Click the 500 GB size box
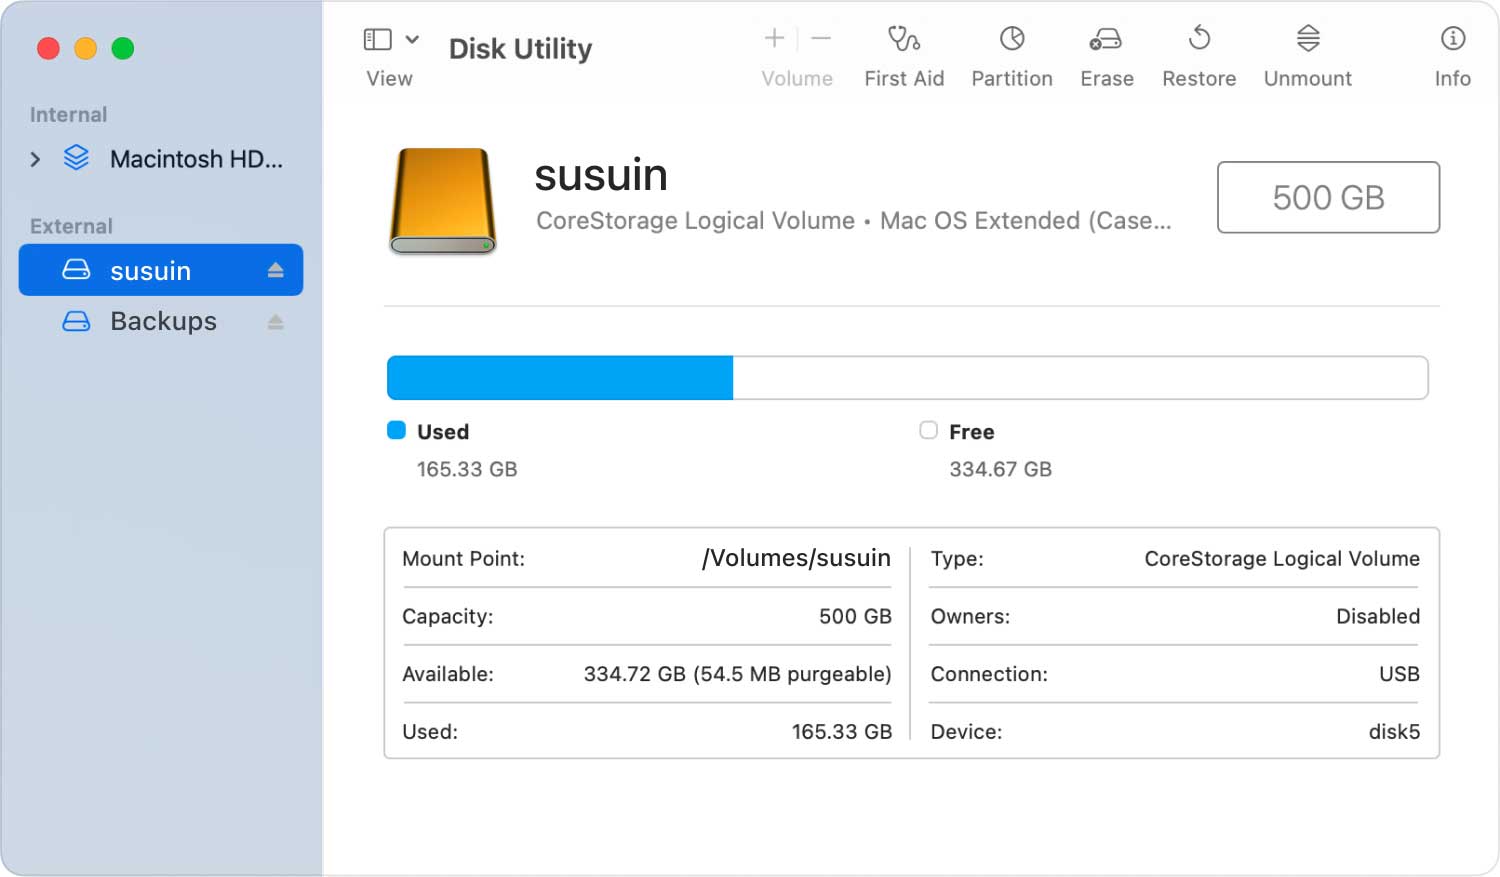Viewport: 1500px width, 877px height. coord(1328,197)
